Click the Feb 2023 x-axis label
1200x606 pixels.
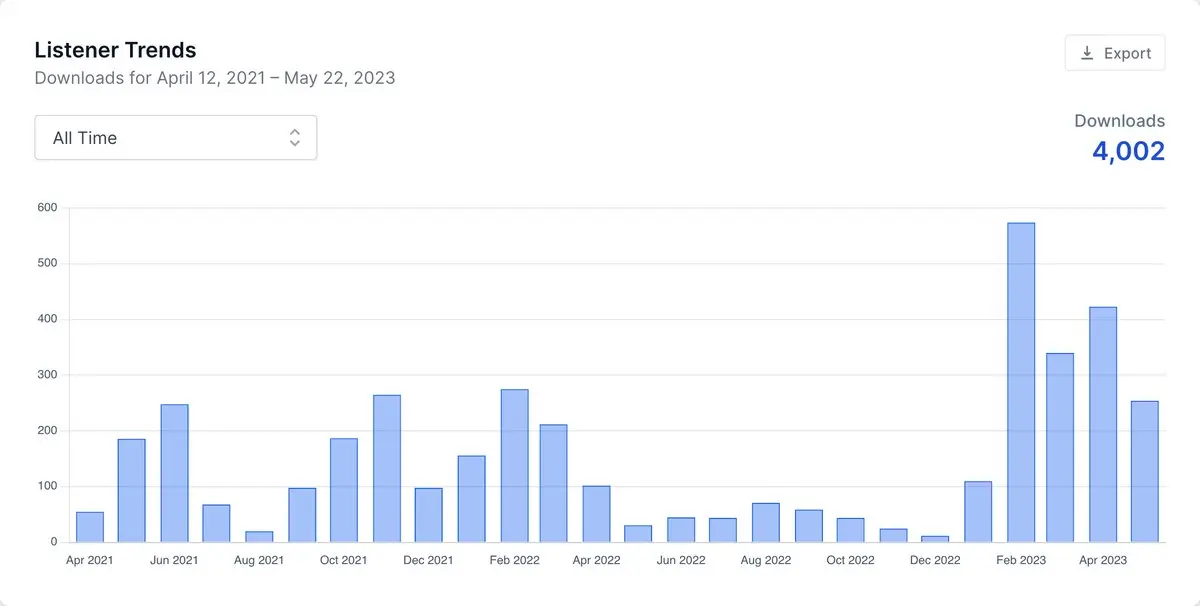coord(1020,560)
